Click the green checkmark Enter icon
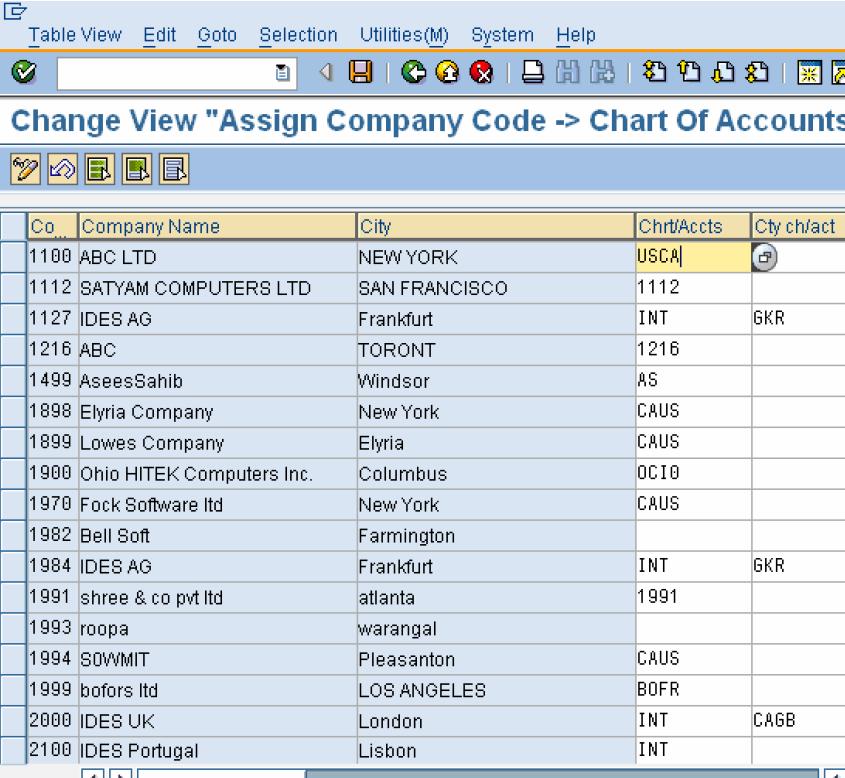 coord(24,72)
